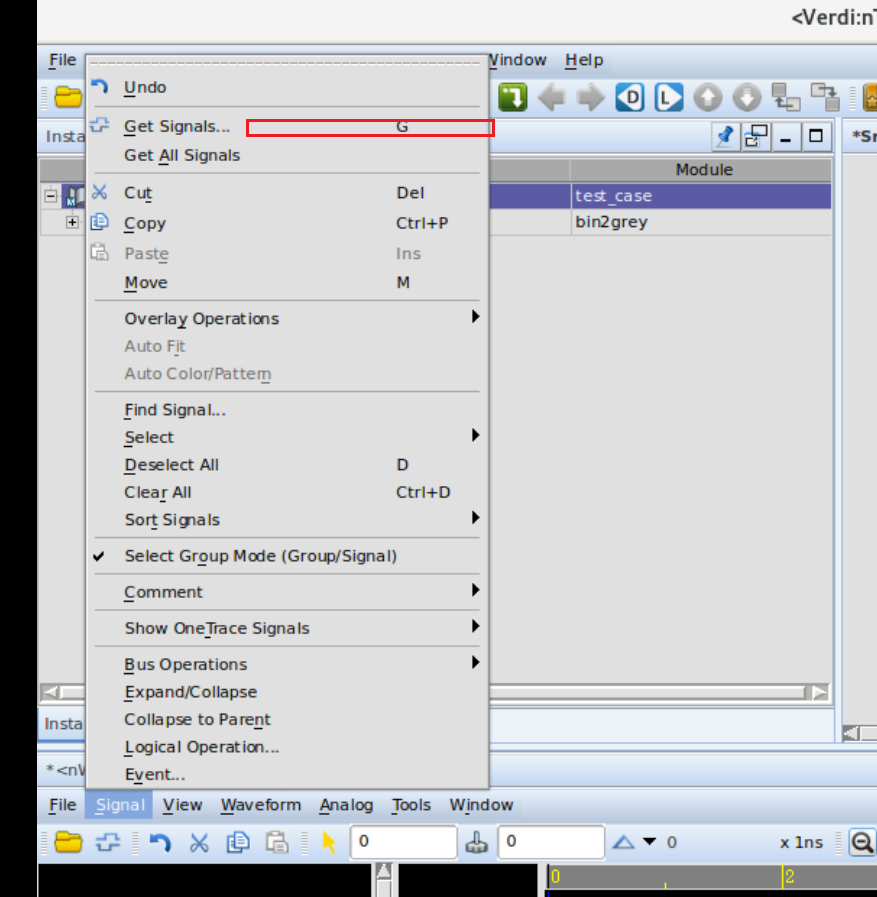Open top Window menu
Viewport: 877px width, 897px height.
point(518,59)
